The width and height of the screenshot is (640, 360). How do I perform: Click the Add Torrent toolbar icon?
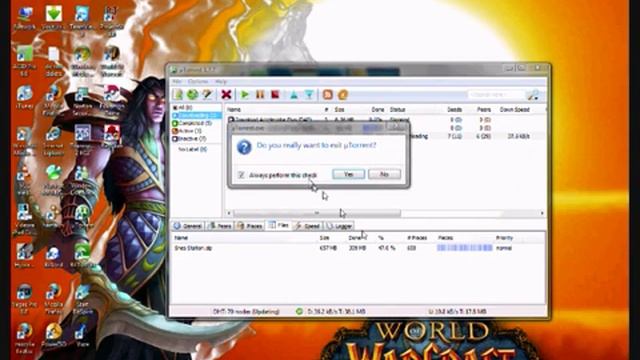178,94
